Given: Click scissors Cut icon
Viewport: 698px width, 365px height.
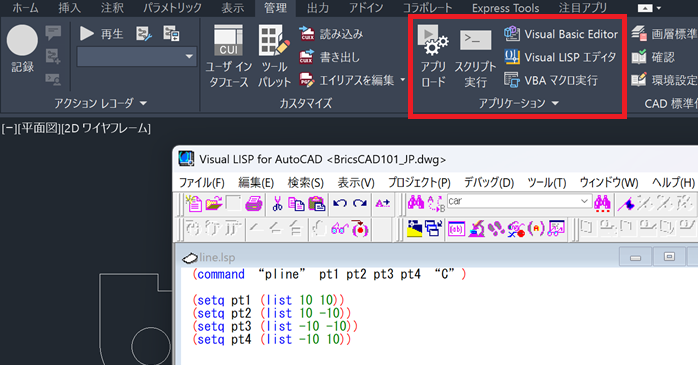Looking at the screenshot, I should point(277,203).
